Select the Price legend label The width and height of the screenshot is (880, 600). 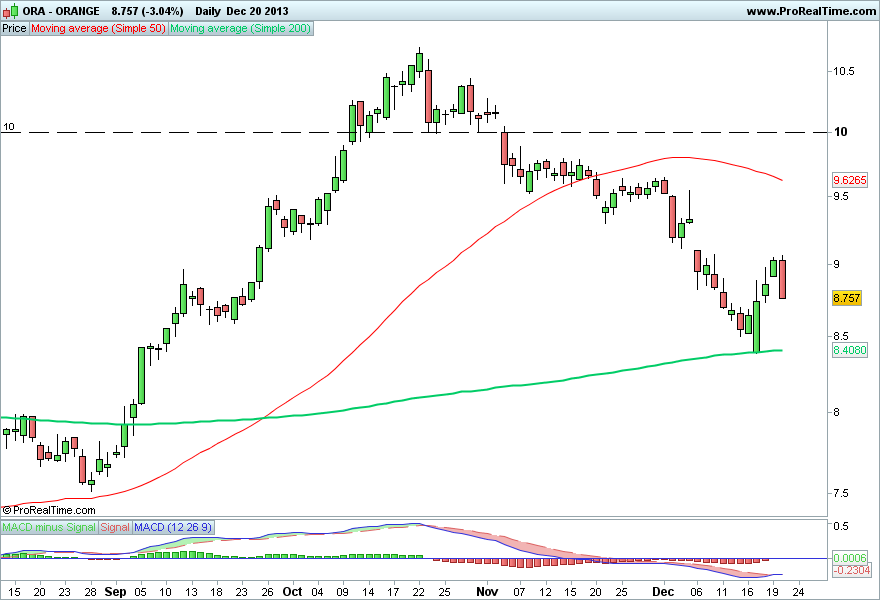point(15,28)
